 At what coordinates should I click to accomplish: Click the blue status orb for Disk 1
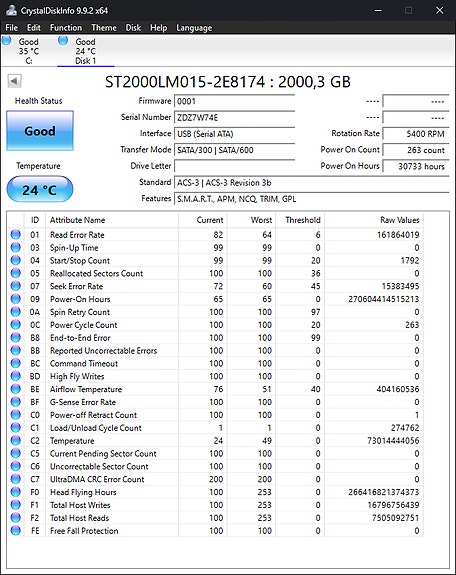coord(63,40)
